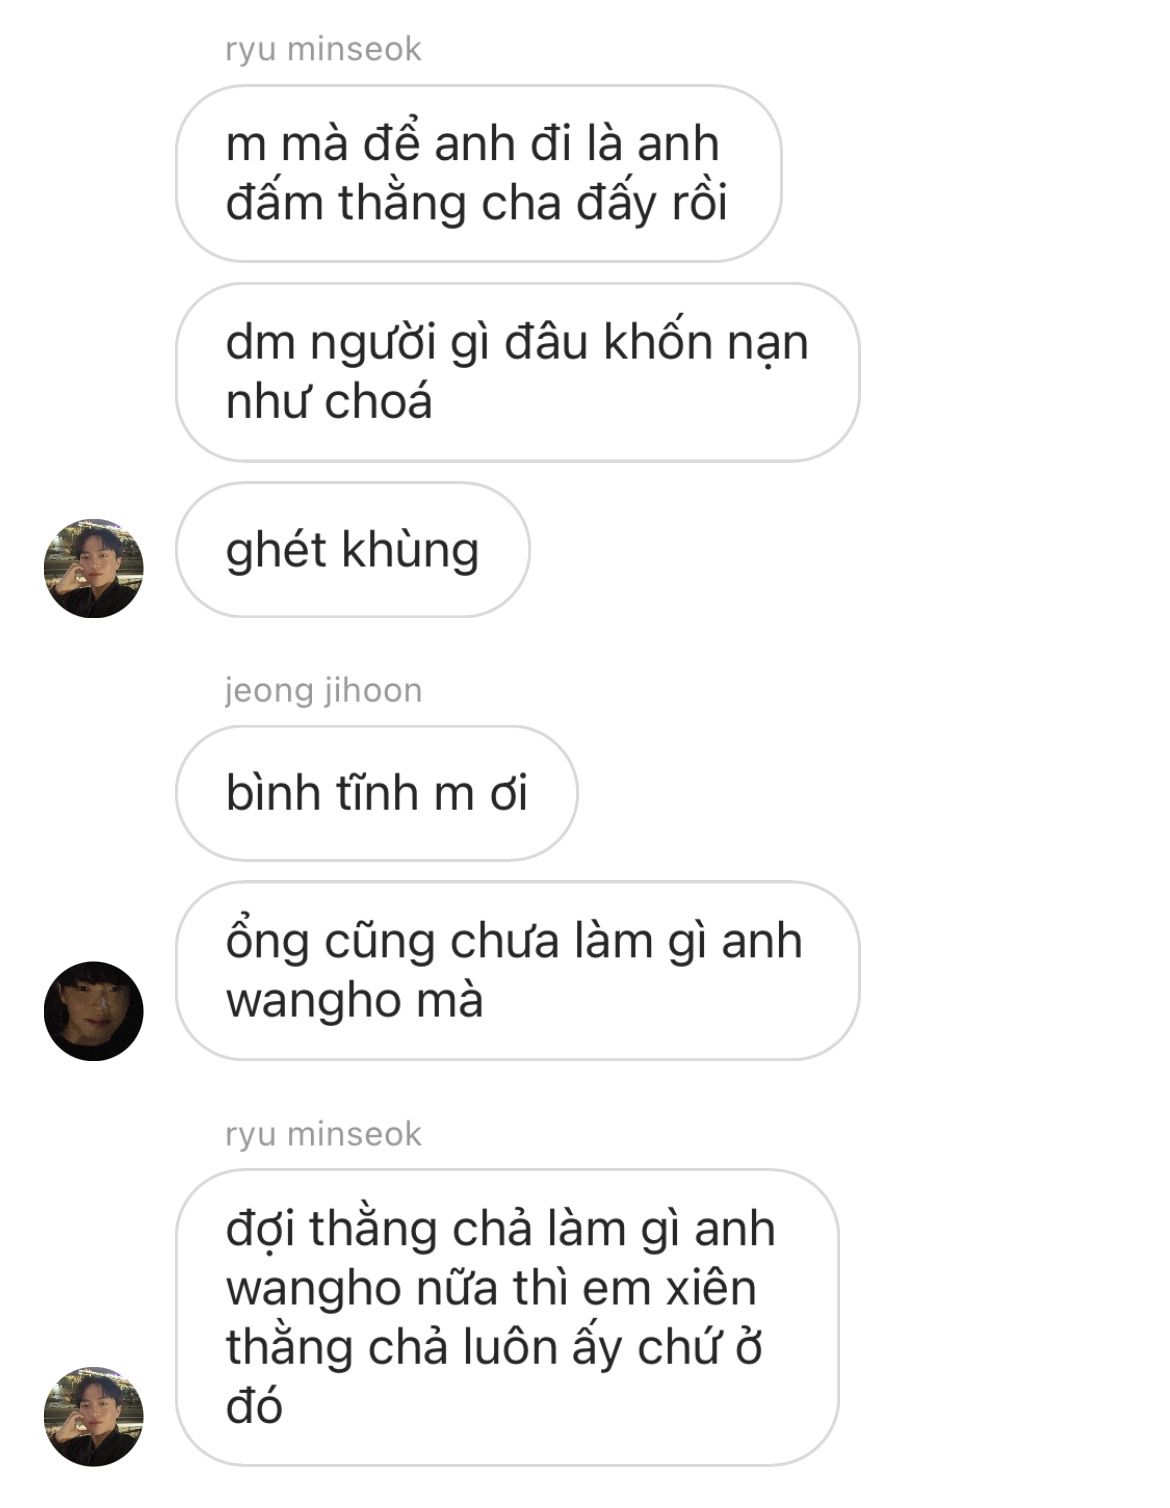1170x1508 pixels.
Task: Click the word "ổng" in jihoon's second message
Action: coord(267,943)
